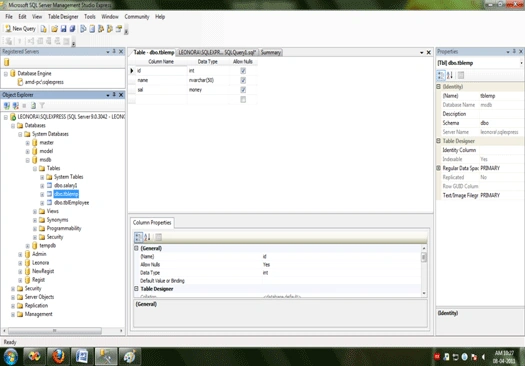Click the Manage Indexes and Keys icon
Viewport: 525px width, 366px height.
[x=40, y=41]
